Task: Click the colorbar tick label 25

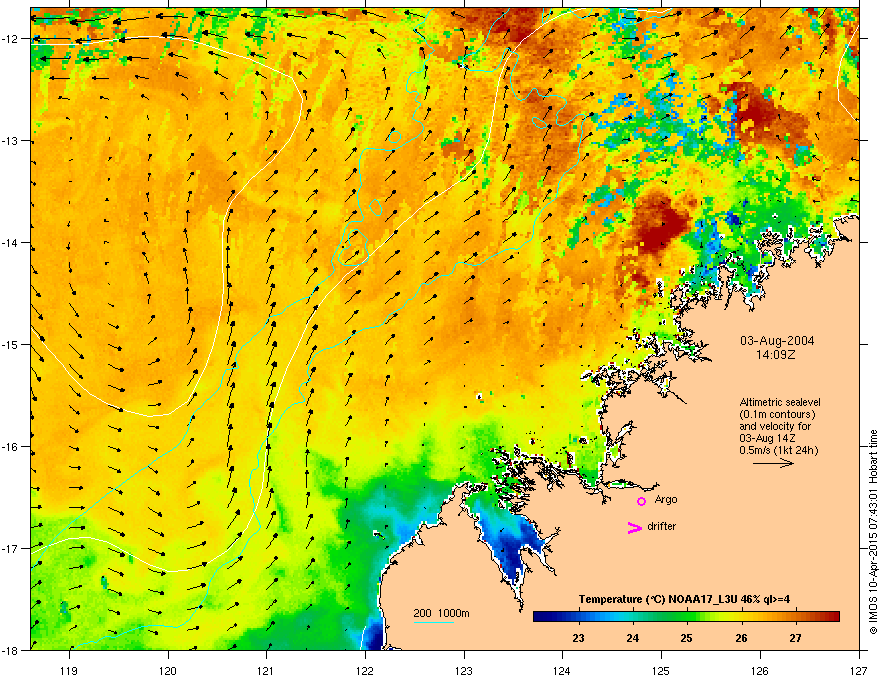Action: [686, 638]
